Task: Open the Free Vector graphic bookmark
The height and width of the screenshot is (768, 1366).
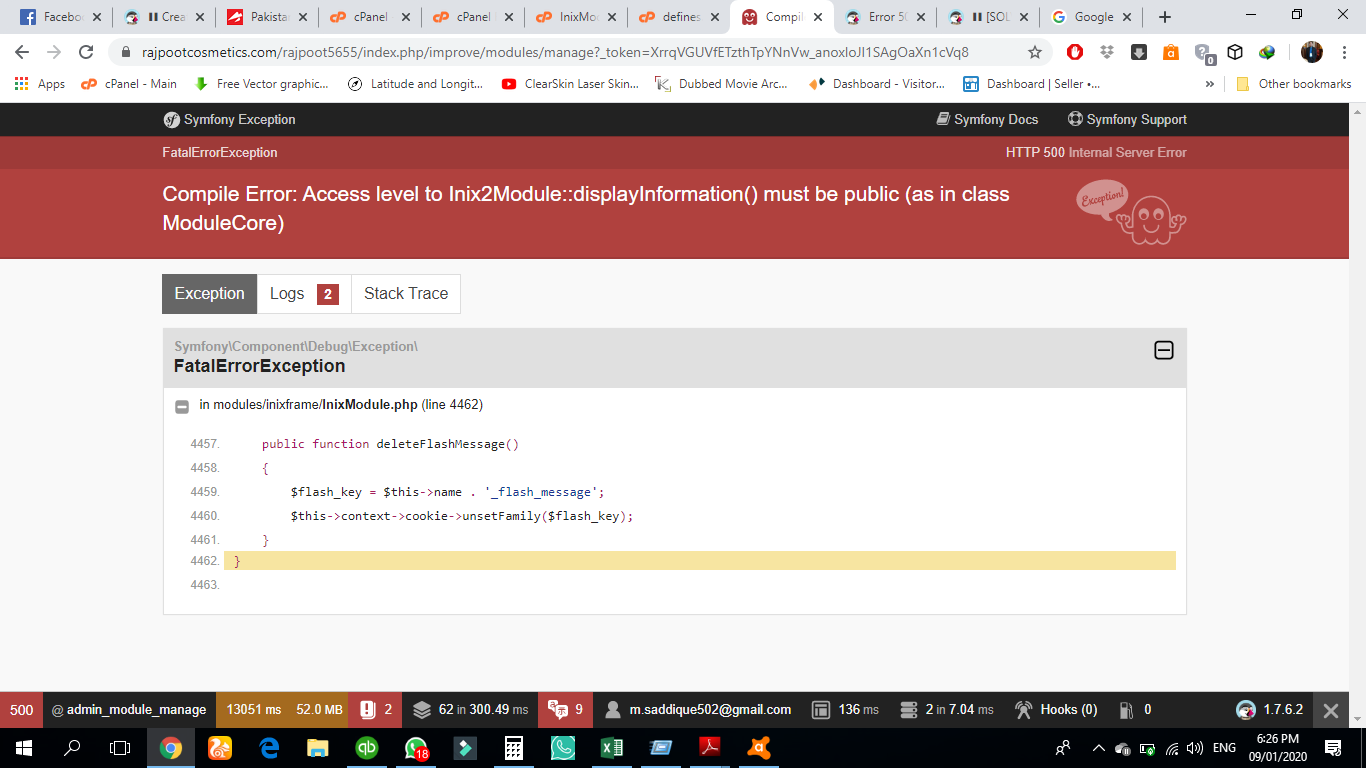Action: 261,84
